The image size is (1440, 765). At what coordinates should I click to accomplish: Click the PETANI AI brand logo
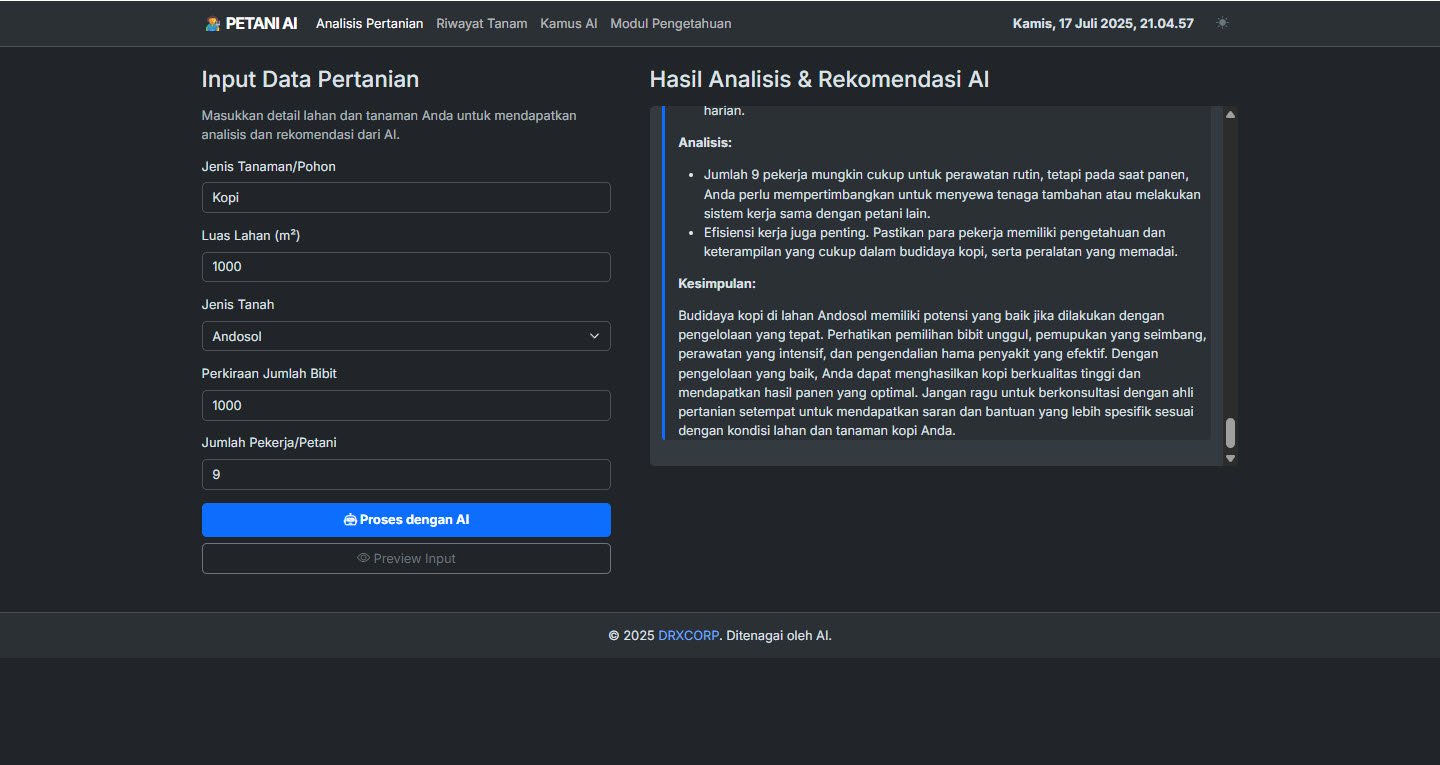[251, 23]
